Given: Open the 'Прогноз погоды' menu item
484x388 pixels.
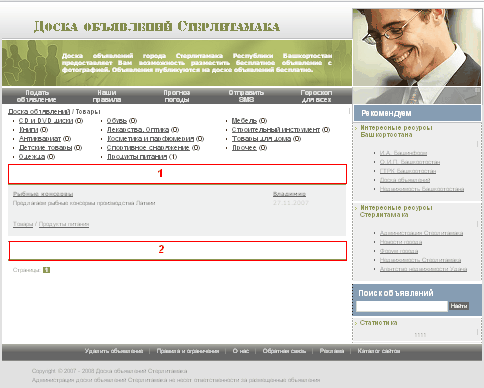Looking at the screenshot, I should click(x=177, y=96).
